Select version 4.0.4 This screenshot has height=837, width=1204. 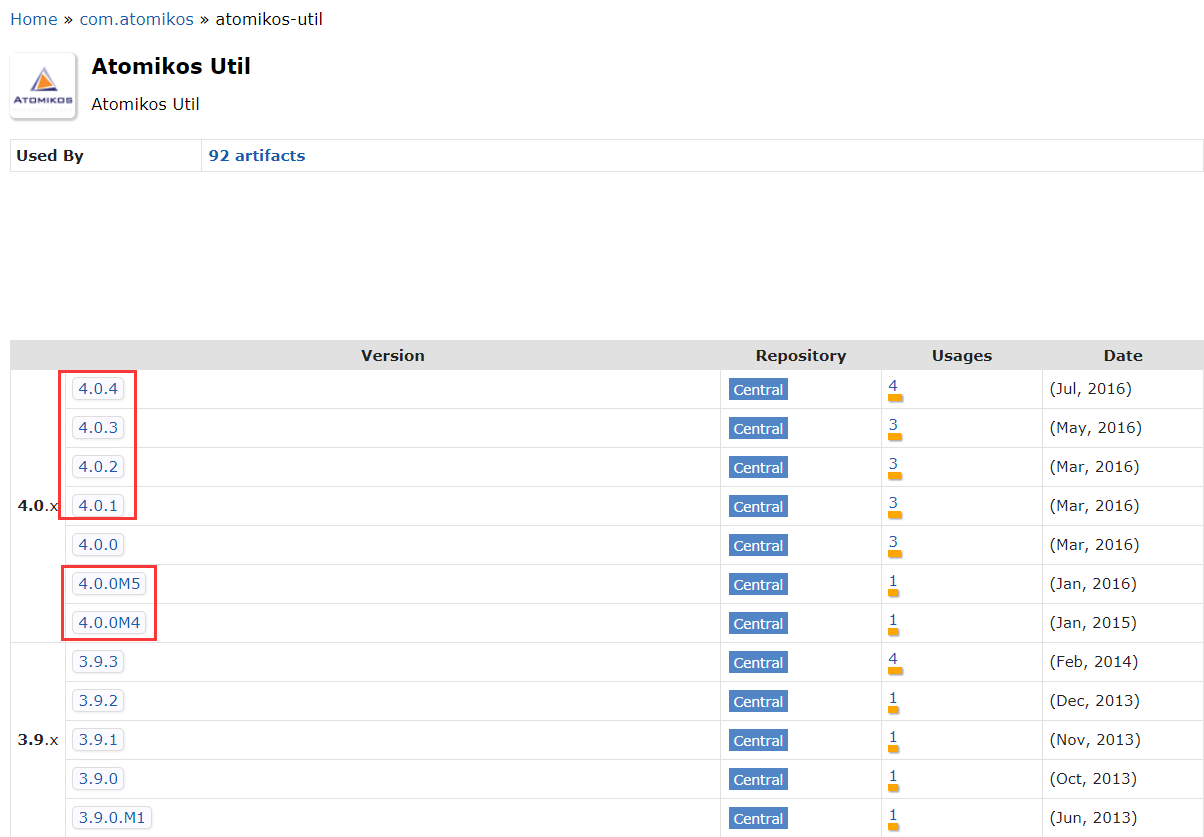[98, 389]
